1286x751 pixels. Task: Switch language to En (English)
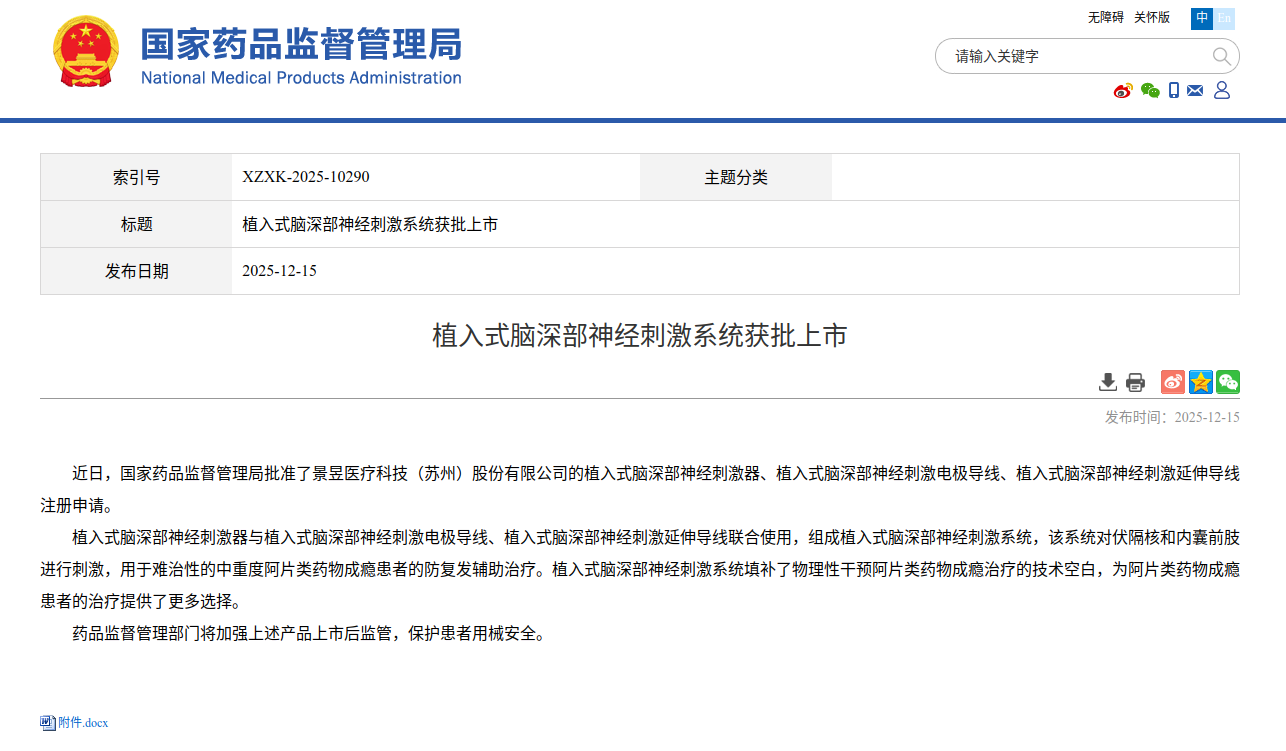[1224, 18]
